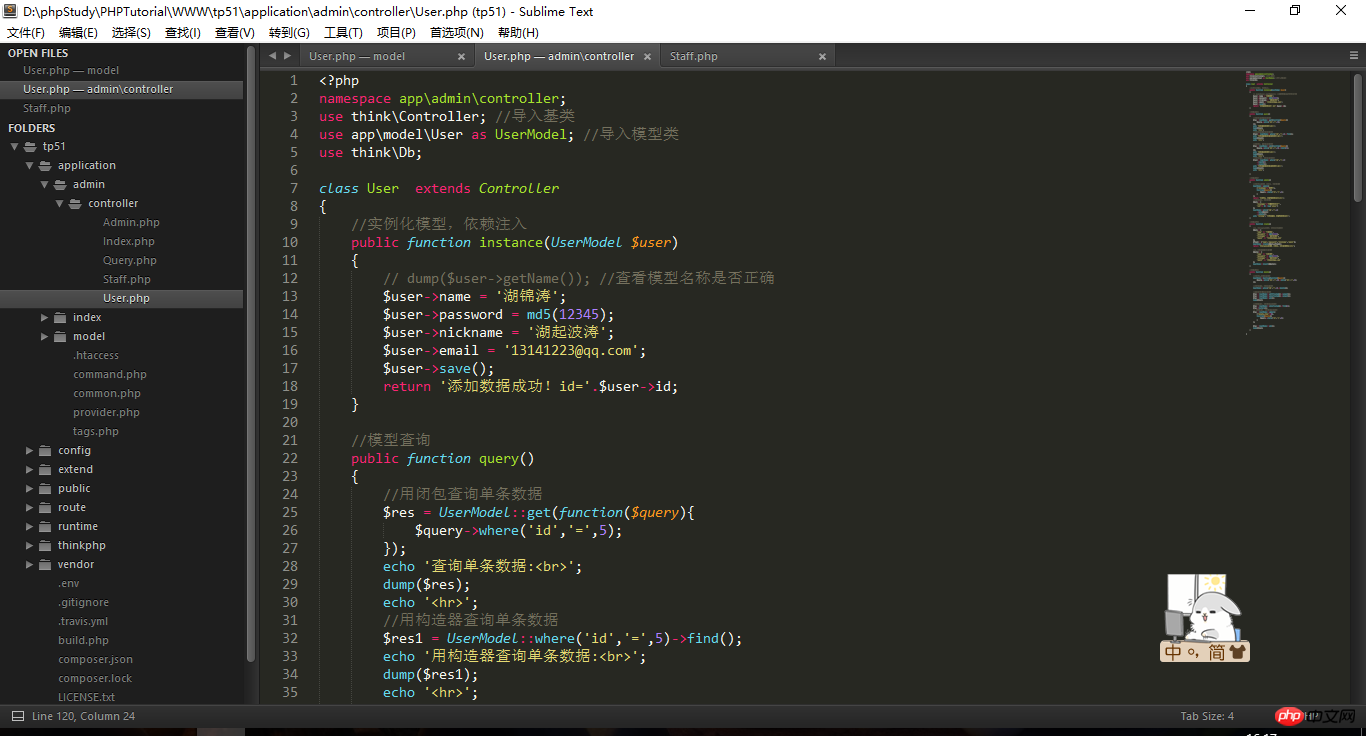The width and height of the screenshot is (1366, 736).
Task: Open tags.php in the sidebar
Action: pyautogui.click(x=96, y=431)
